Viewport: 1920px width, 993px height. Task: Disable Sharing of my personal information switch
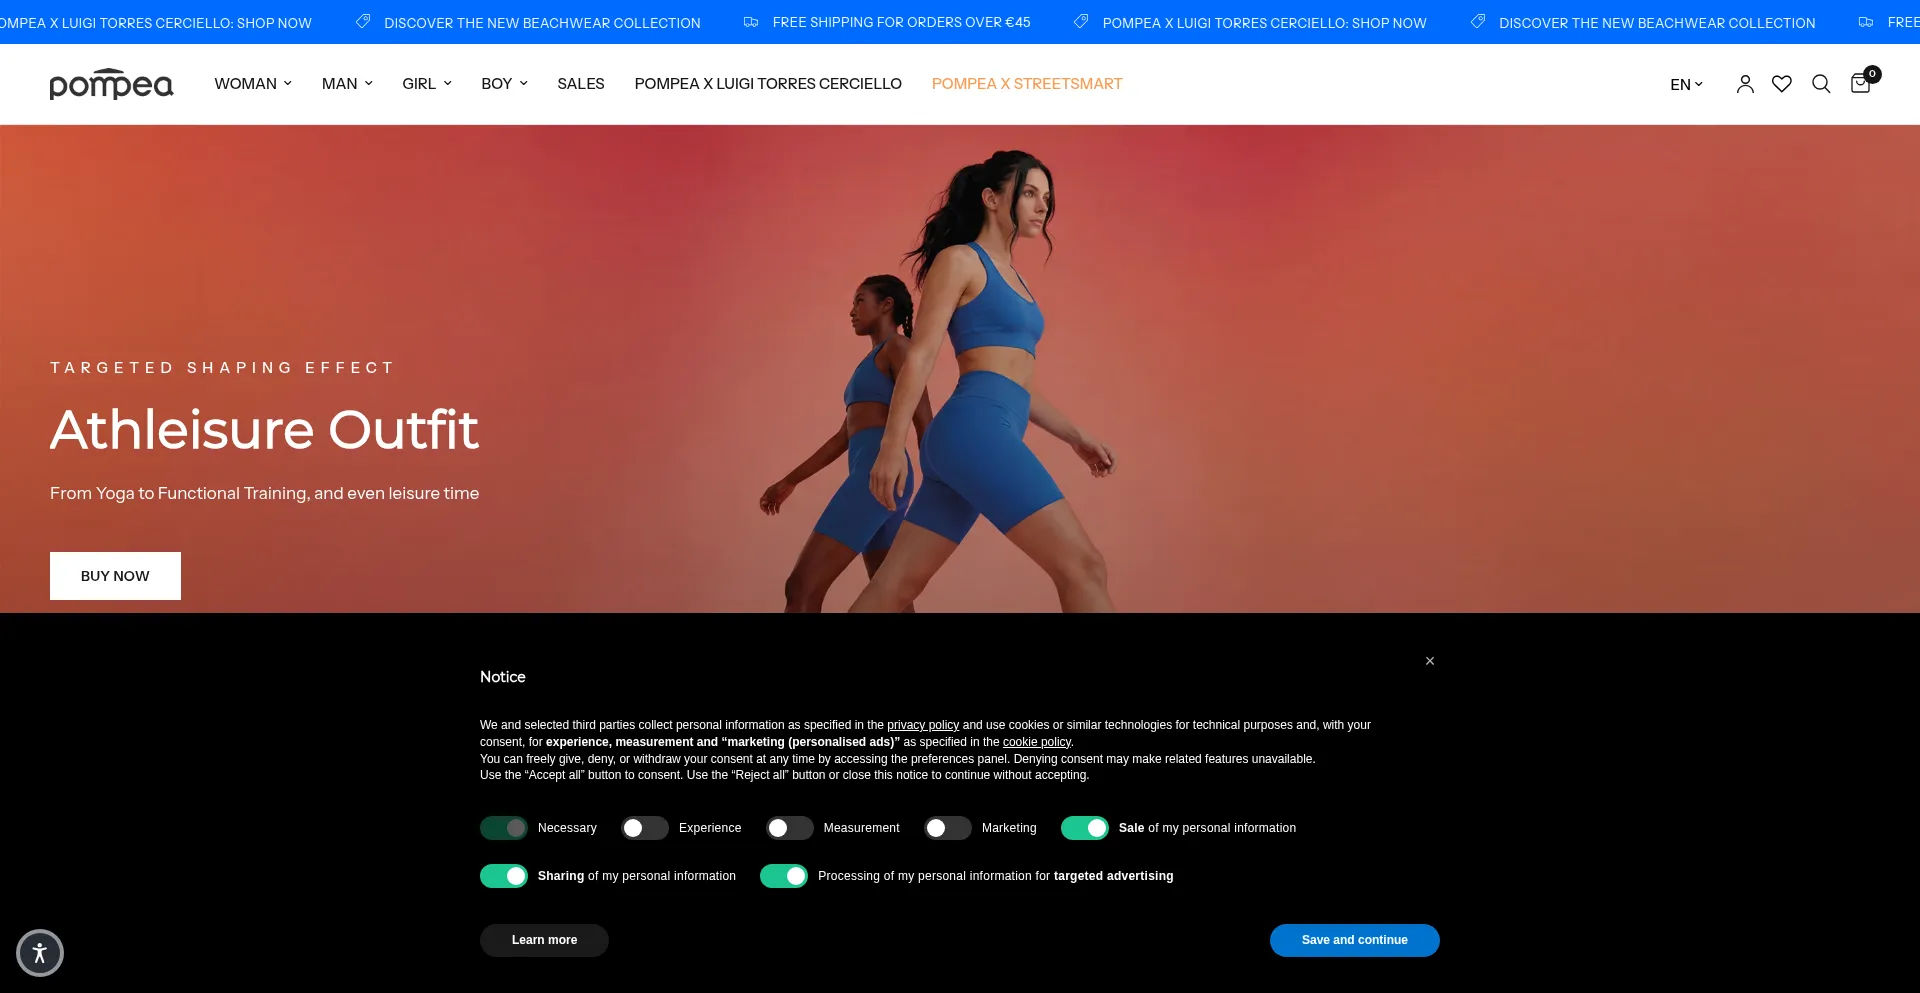[504, 876]
